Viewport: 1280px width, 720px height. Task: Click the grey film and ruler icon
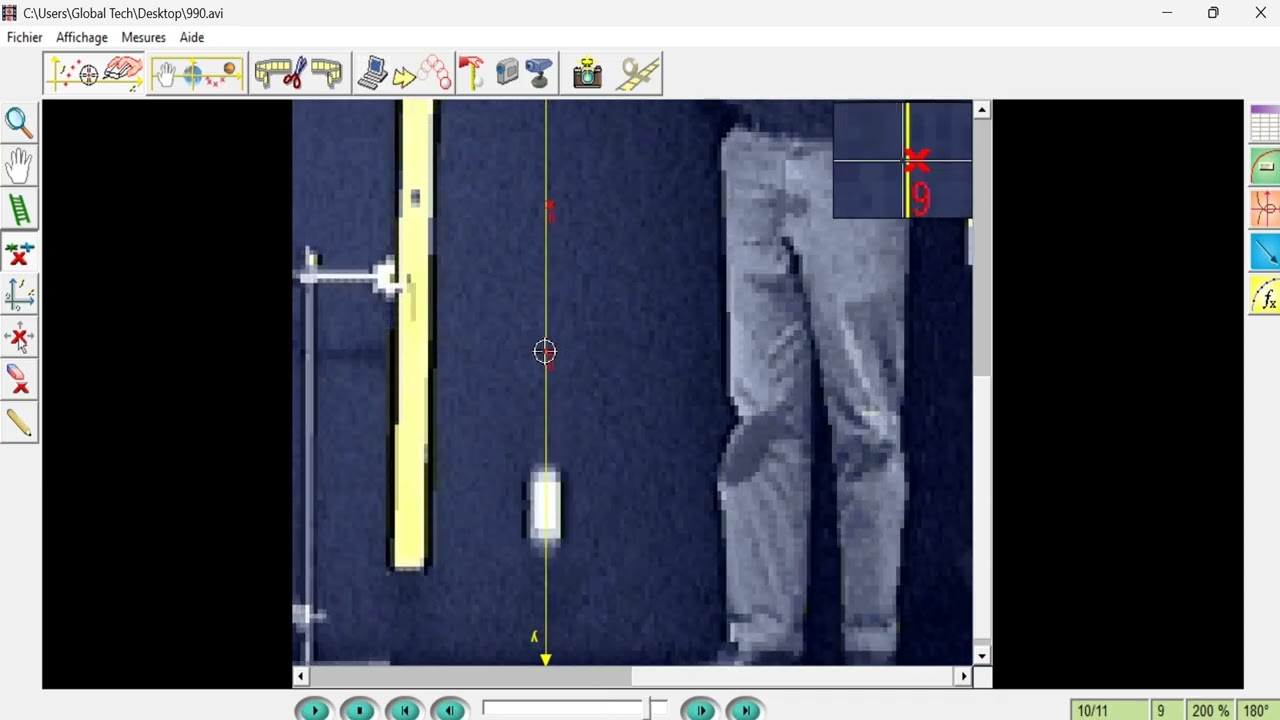click(638, 74)
